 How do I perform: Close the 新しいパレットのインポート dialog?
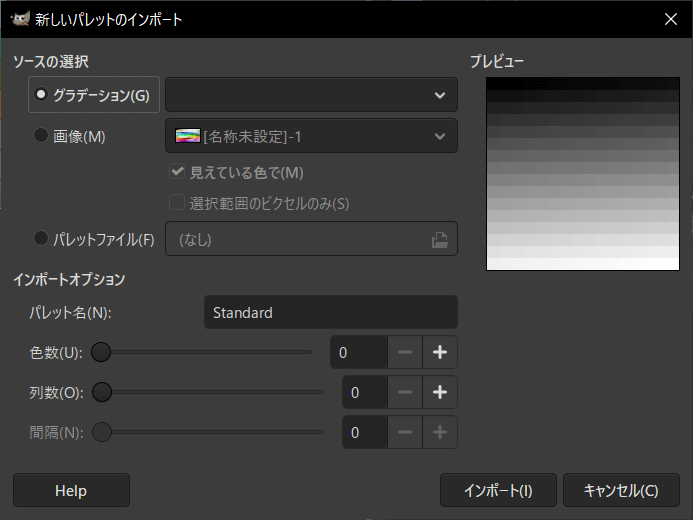[670, 19]
